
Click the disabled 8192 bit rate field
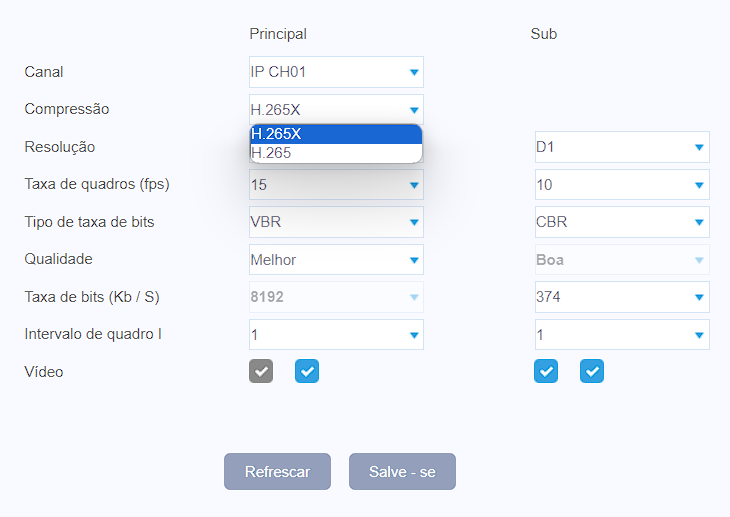pos(336,297)
